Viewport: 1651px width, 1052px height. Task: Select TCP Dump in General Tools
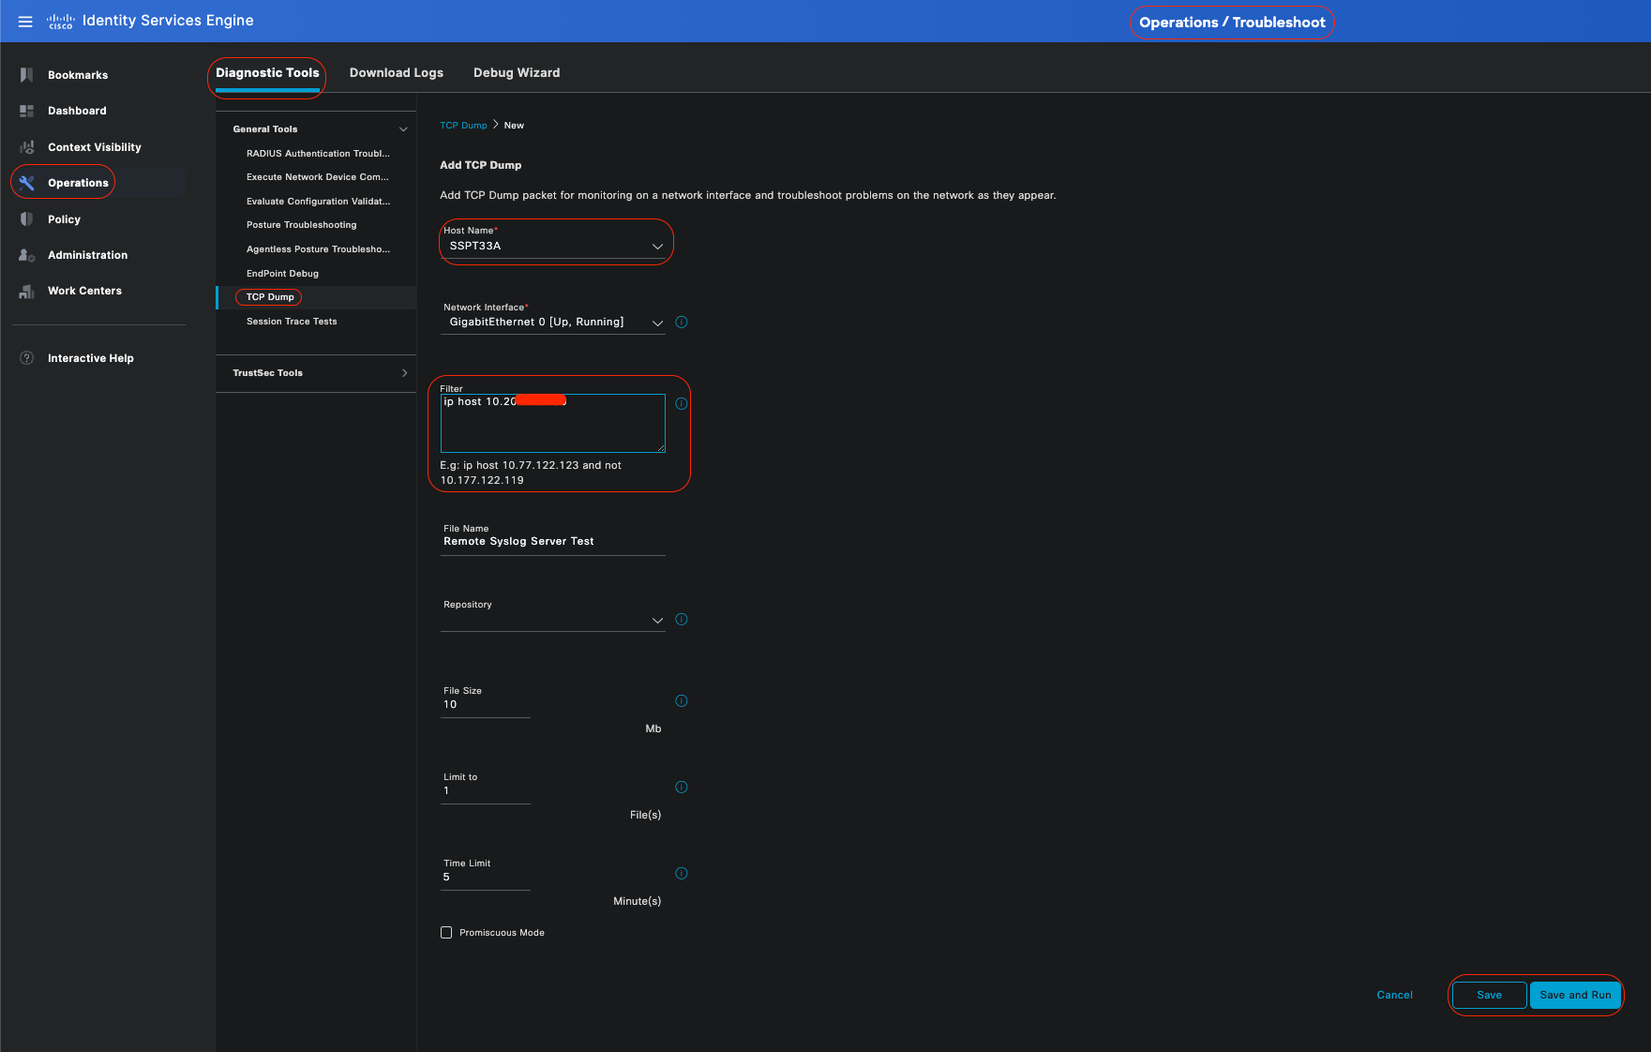pos(270,297)
